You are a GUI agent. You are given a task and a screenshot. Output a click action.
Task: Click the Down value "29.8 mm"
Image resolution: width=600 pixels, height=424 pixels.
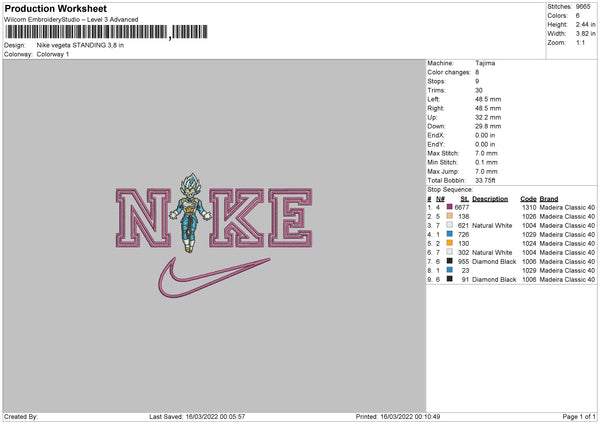coord(488,126)
